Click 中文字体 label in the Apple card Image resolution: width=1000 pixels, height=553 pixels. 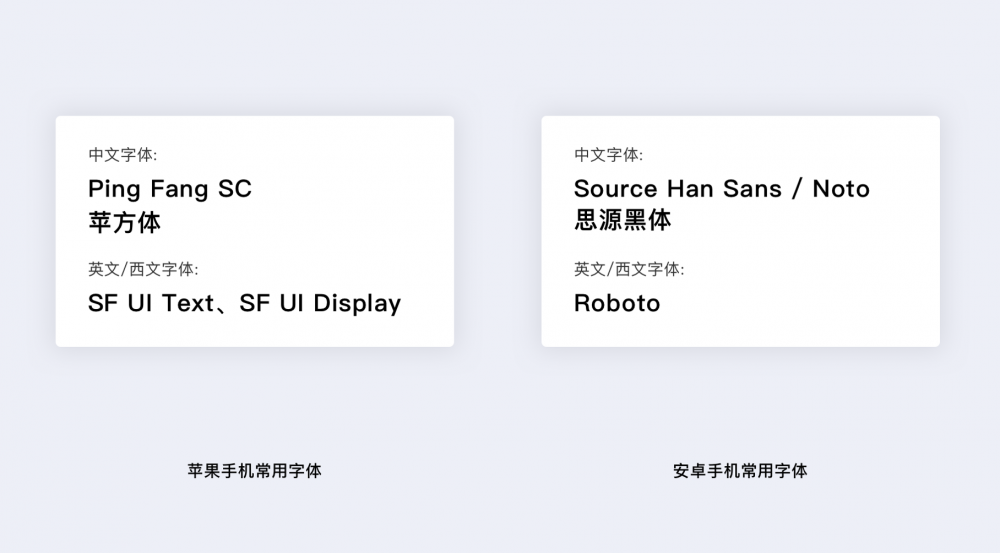coord(122,155)
